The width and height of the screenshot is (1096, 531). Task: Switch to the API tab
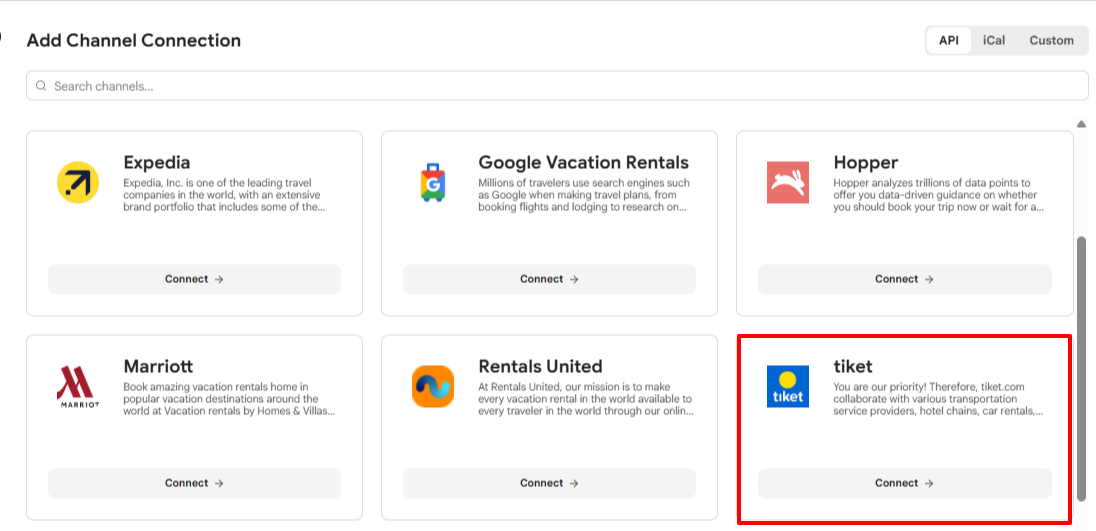click(x=949, y=41)
